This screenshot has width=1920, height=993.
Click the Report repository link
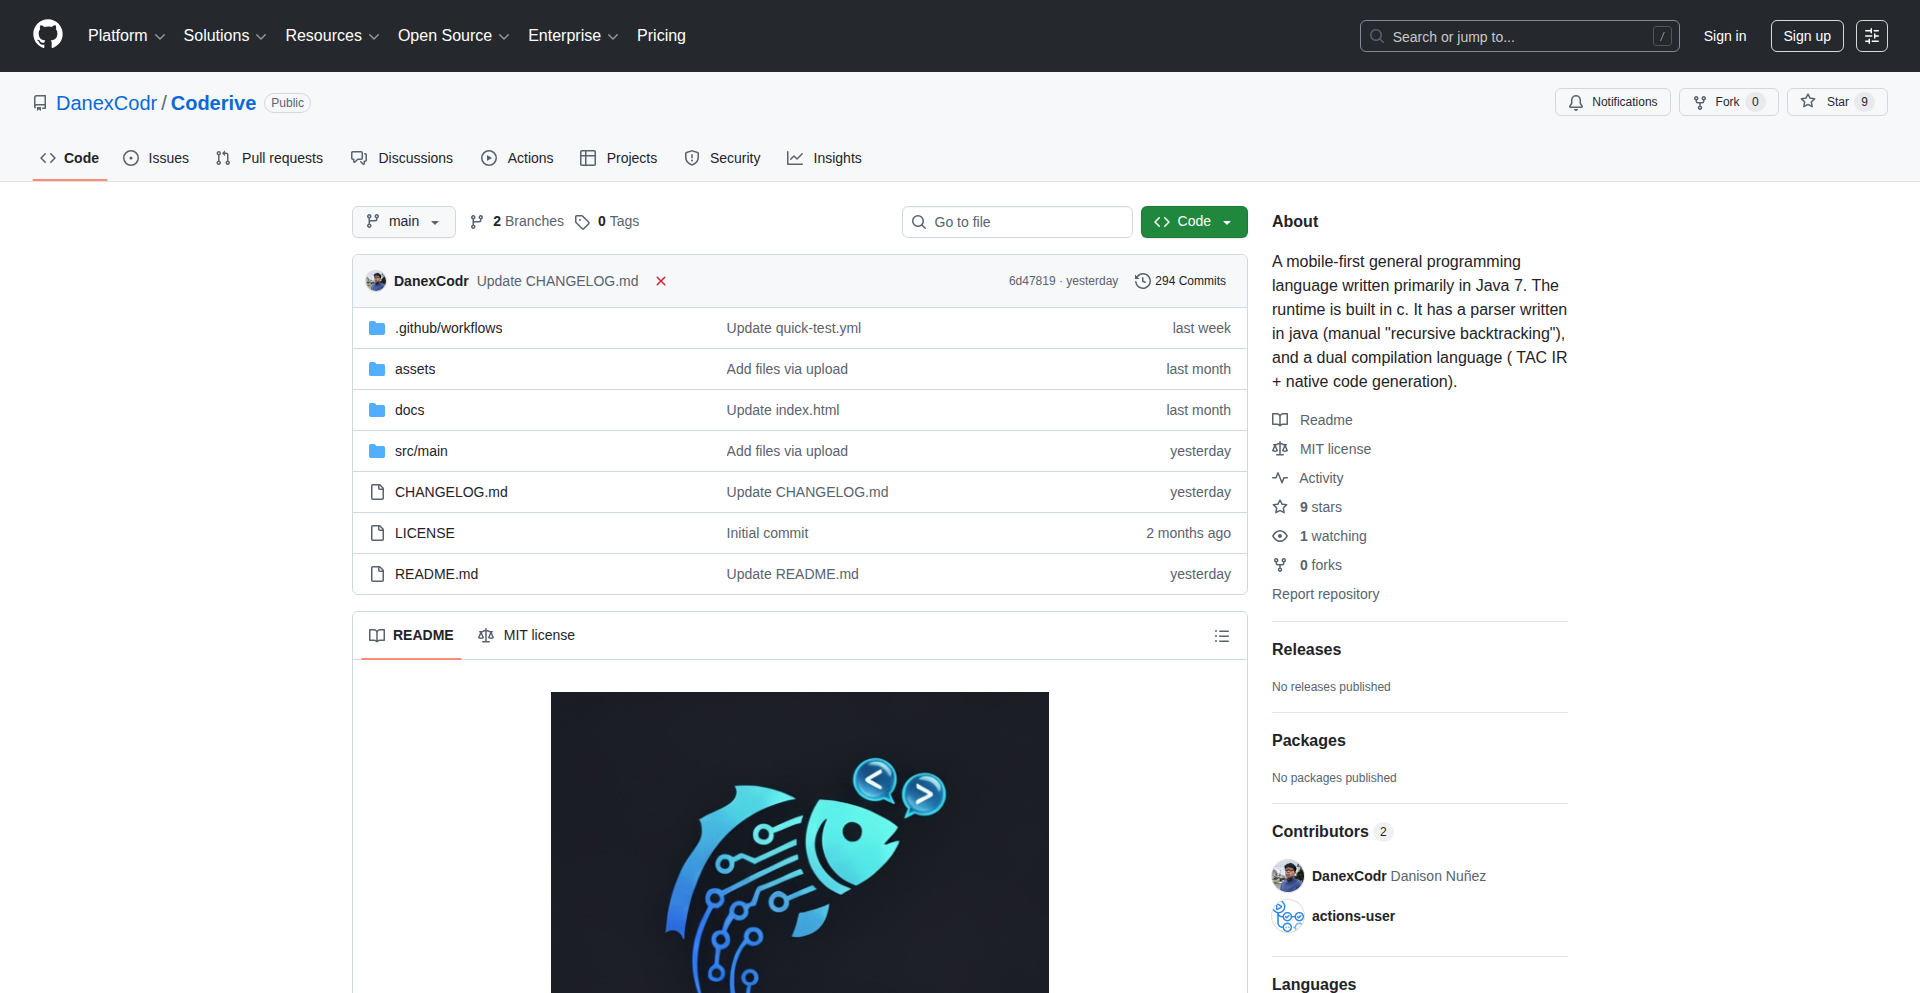pos(1325,594)
